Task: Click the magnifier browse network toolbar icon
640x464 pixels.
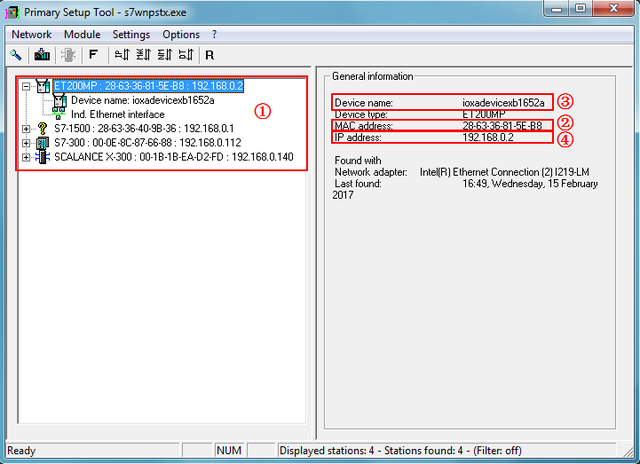Action: tap(16, 55)
